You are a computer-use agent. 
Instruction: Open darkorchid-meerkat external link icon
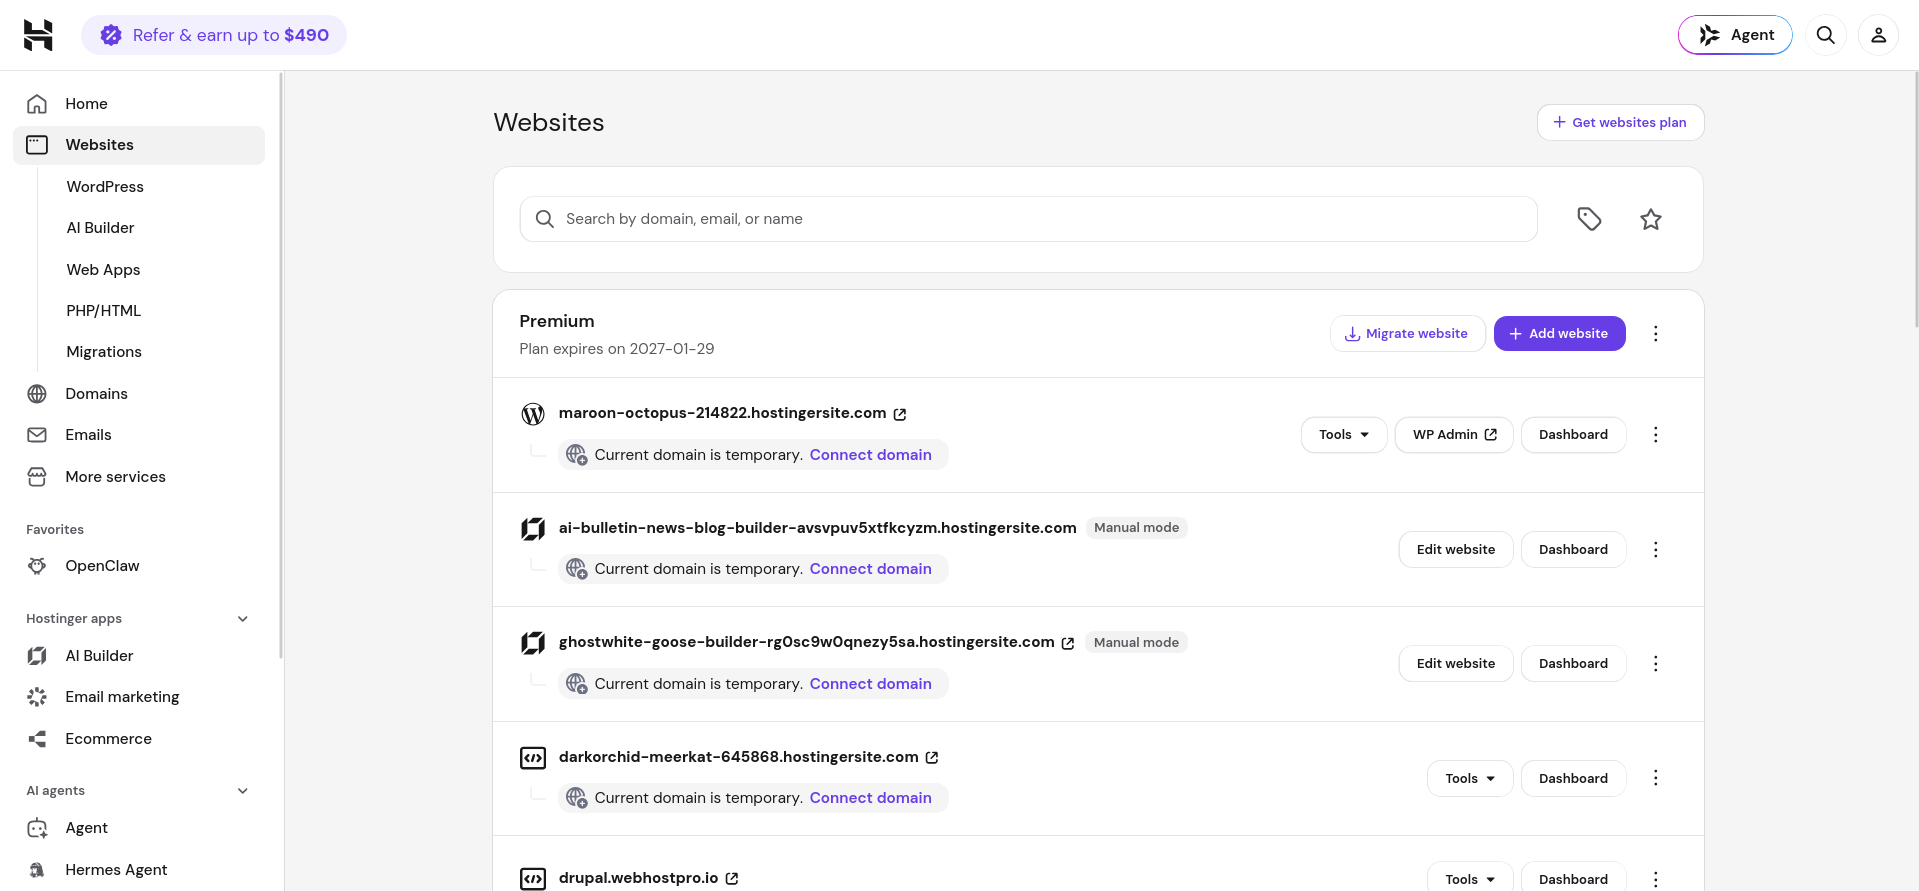[x=932, y=758]
